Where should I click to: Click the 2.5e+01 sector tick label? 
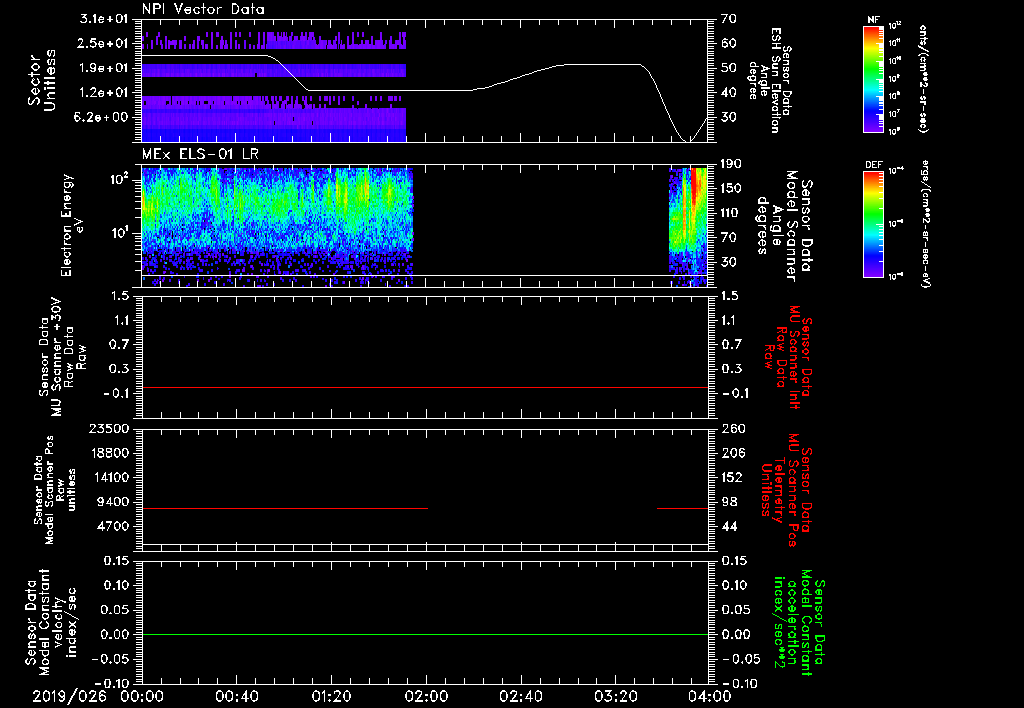pos(104,43)
